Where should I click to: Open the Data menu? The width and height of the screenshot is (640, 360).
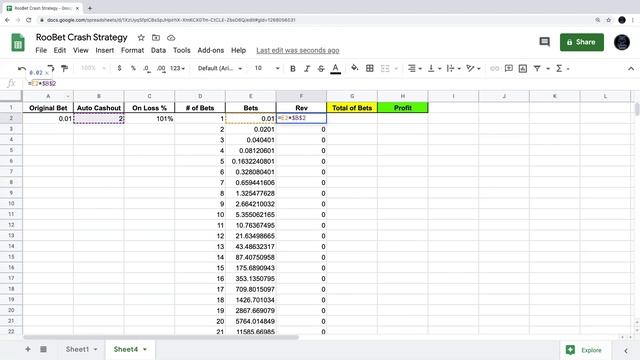coord(158,50)
